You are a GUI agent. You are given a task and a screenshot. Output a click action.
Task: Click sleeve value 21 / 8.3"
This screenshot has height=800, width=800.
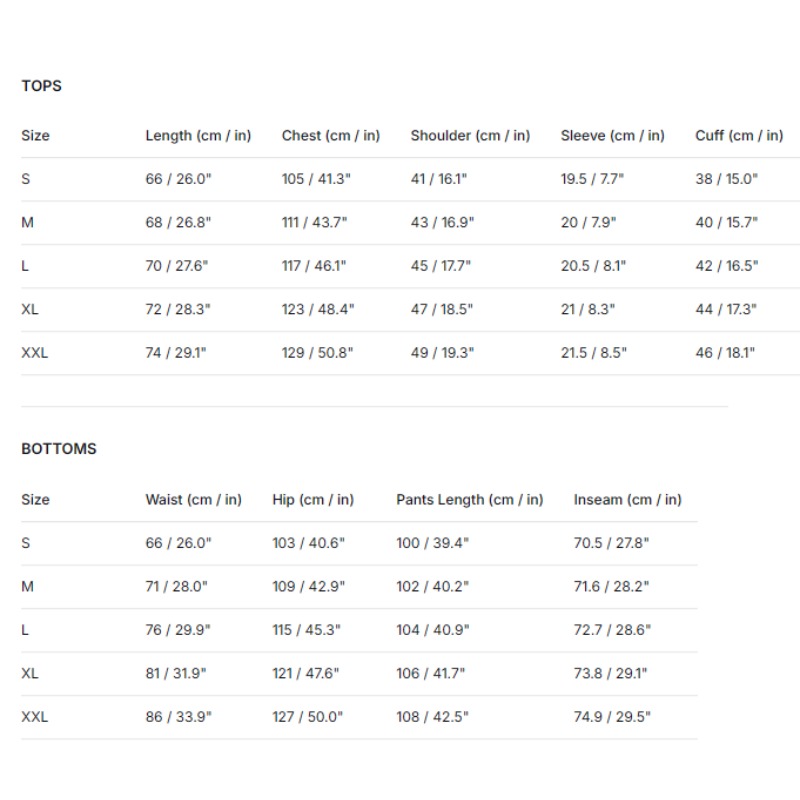point(588,309)
